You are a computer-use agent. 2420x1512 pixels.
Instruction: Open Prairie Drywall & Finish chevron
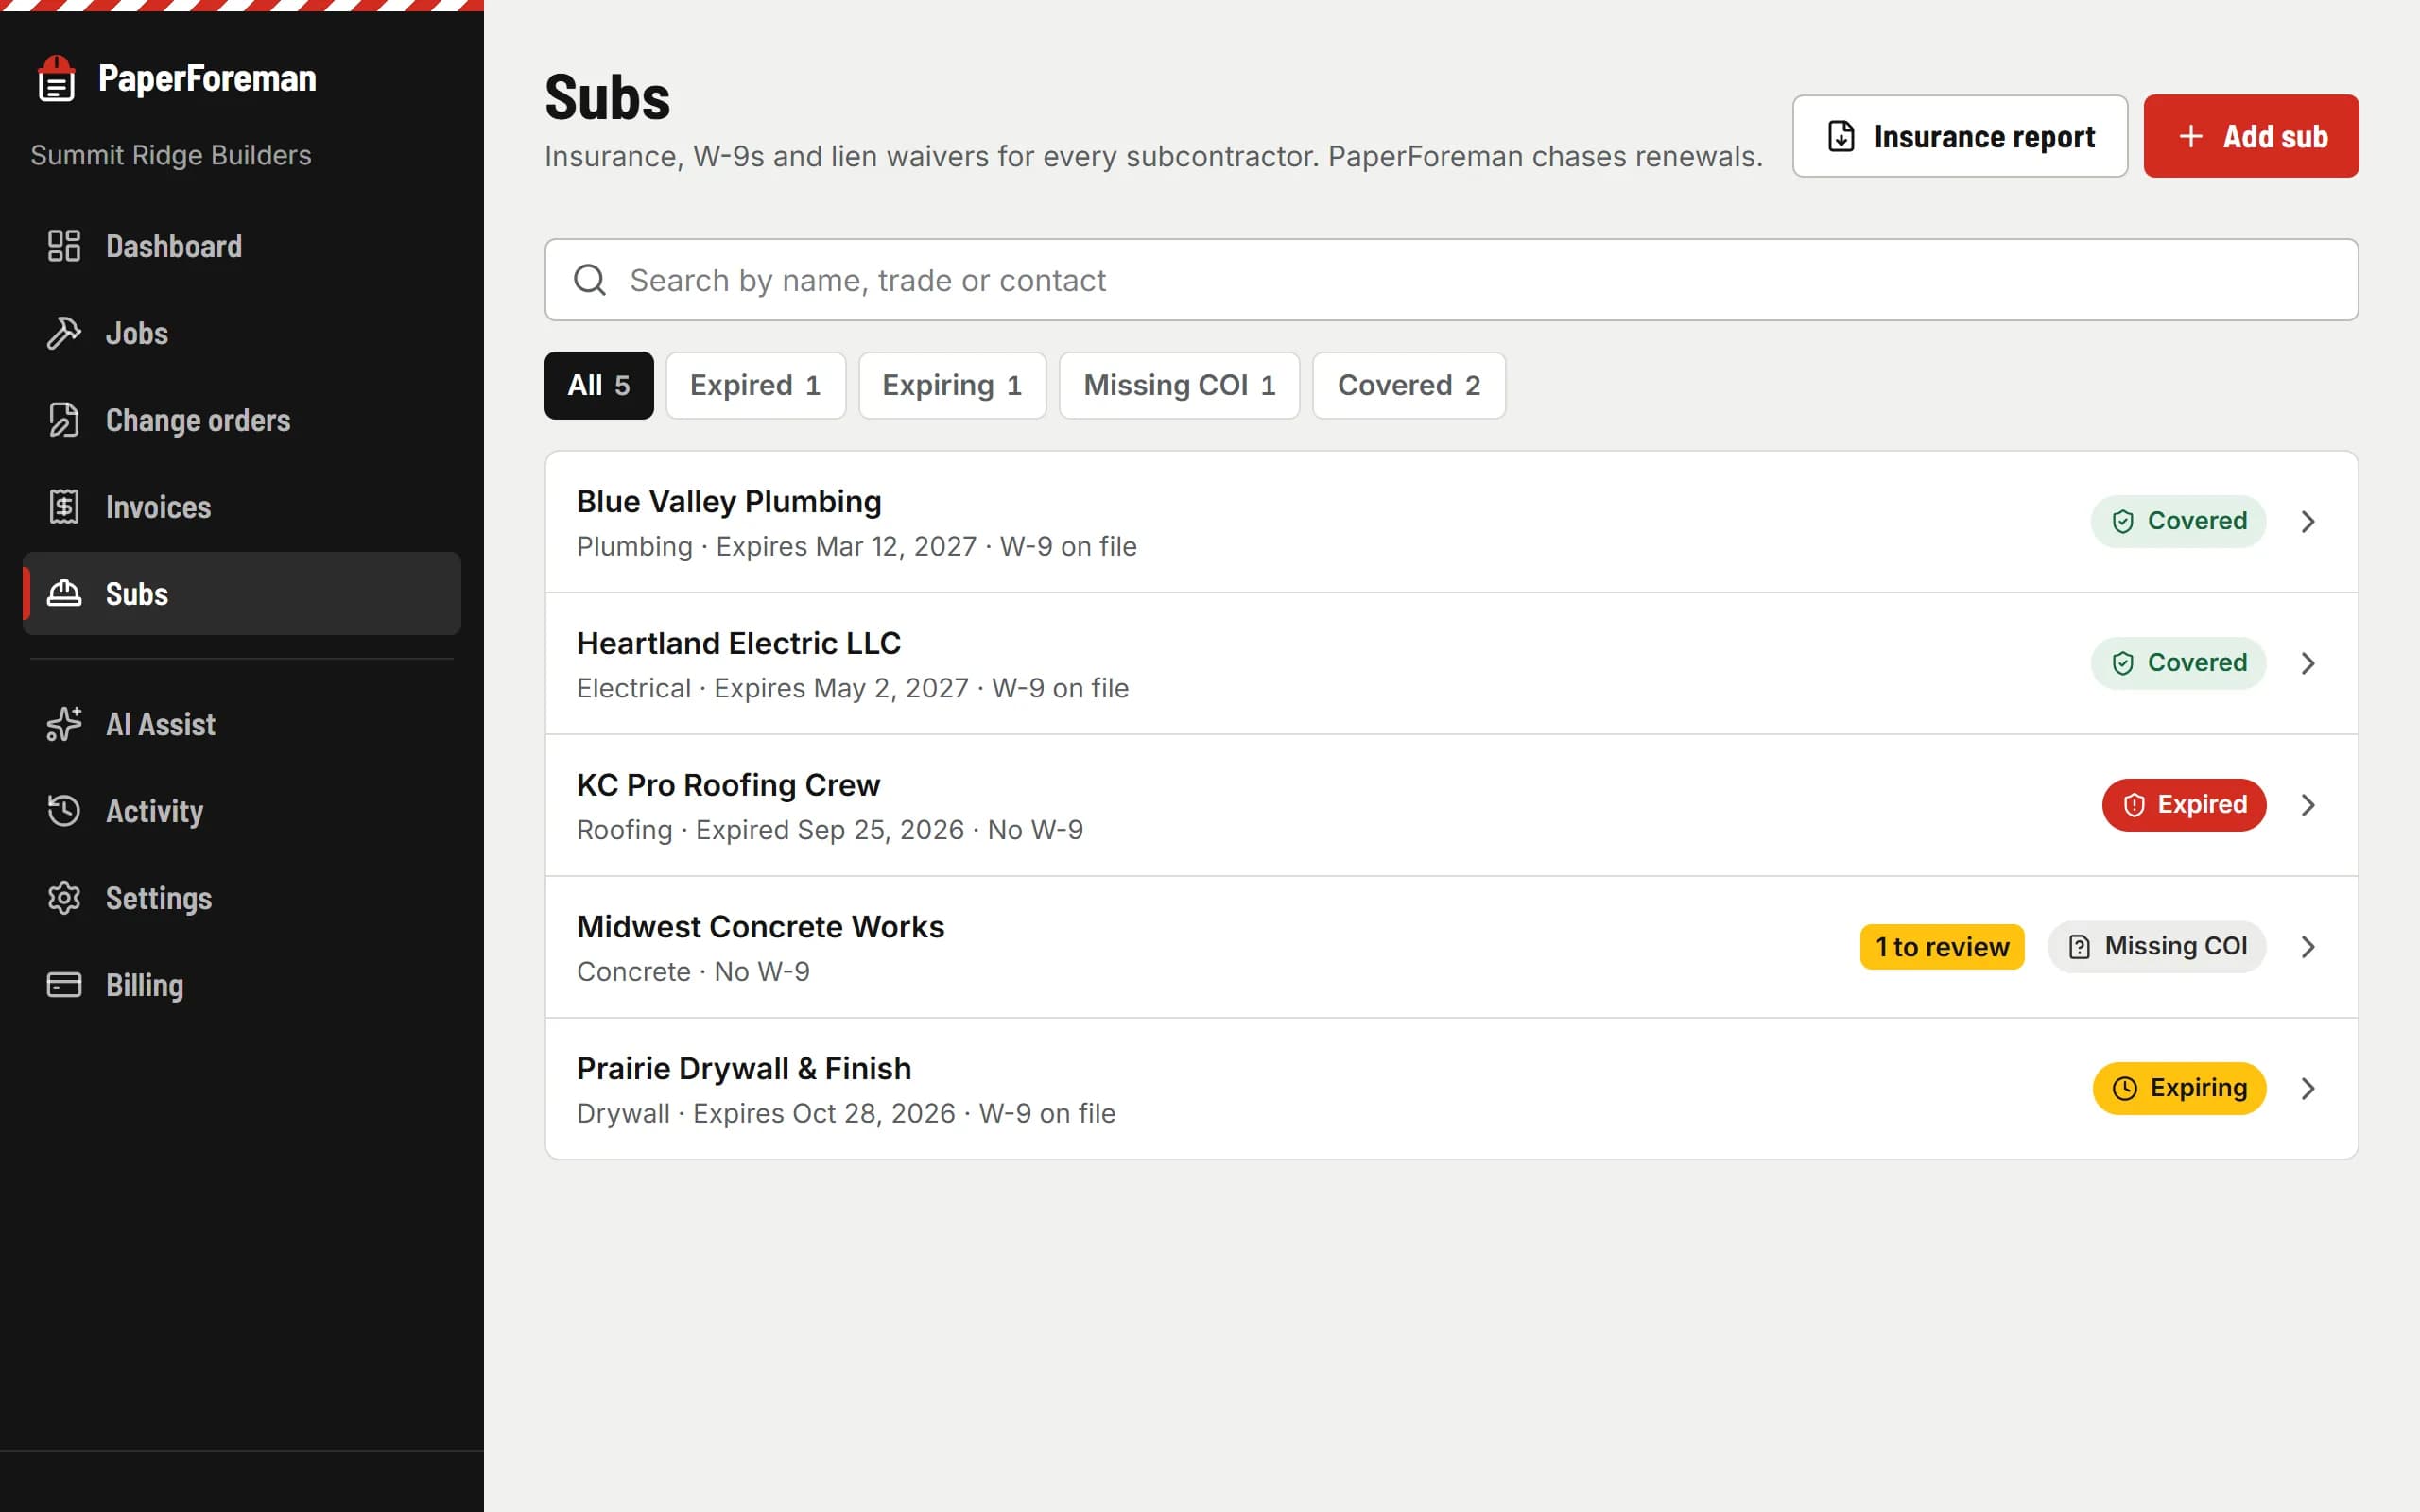click(x=2308, y=1088)
